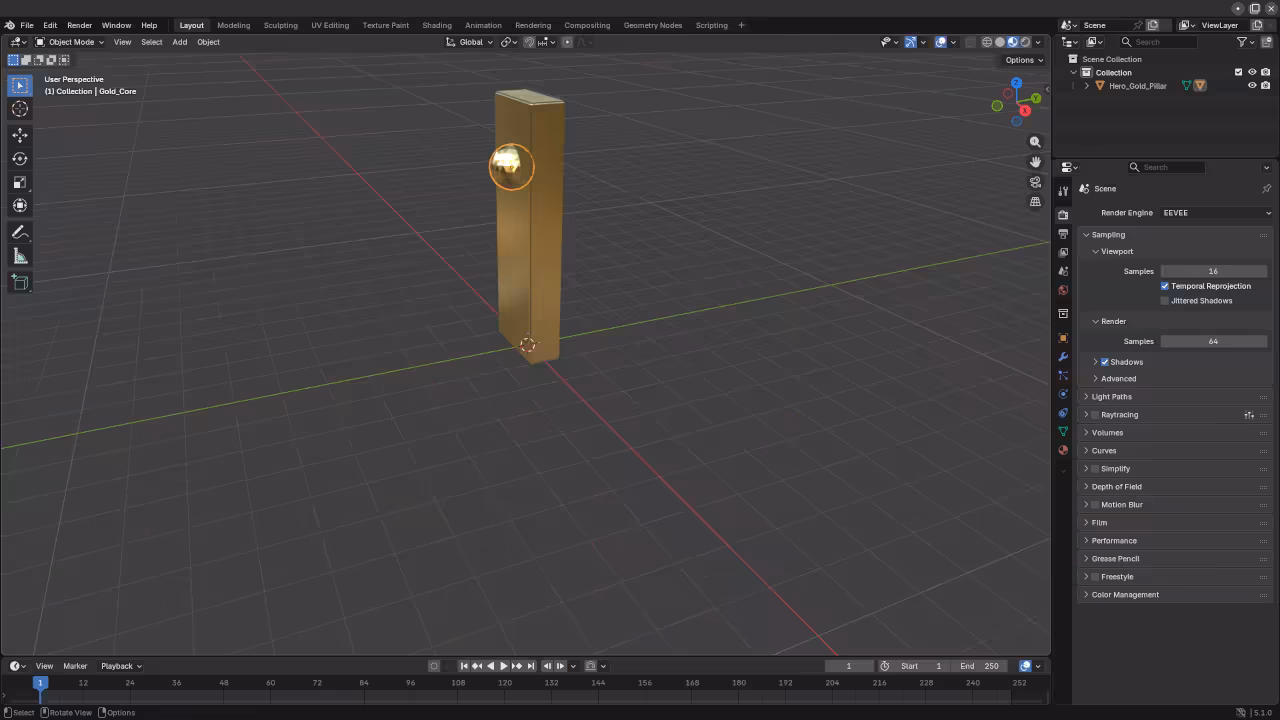Image resolution: width=1280 pixels, height=720 pixels.
Task: Switch to the Shading workspace tab
Action: click(436, 25)
